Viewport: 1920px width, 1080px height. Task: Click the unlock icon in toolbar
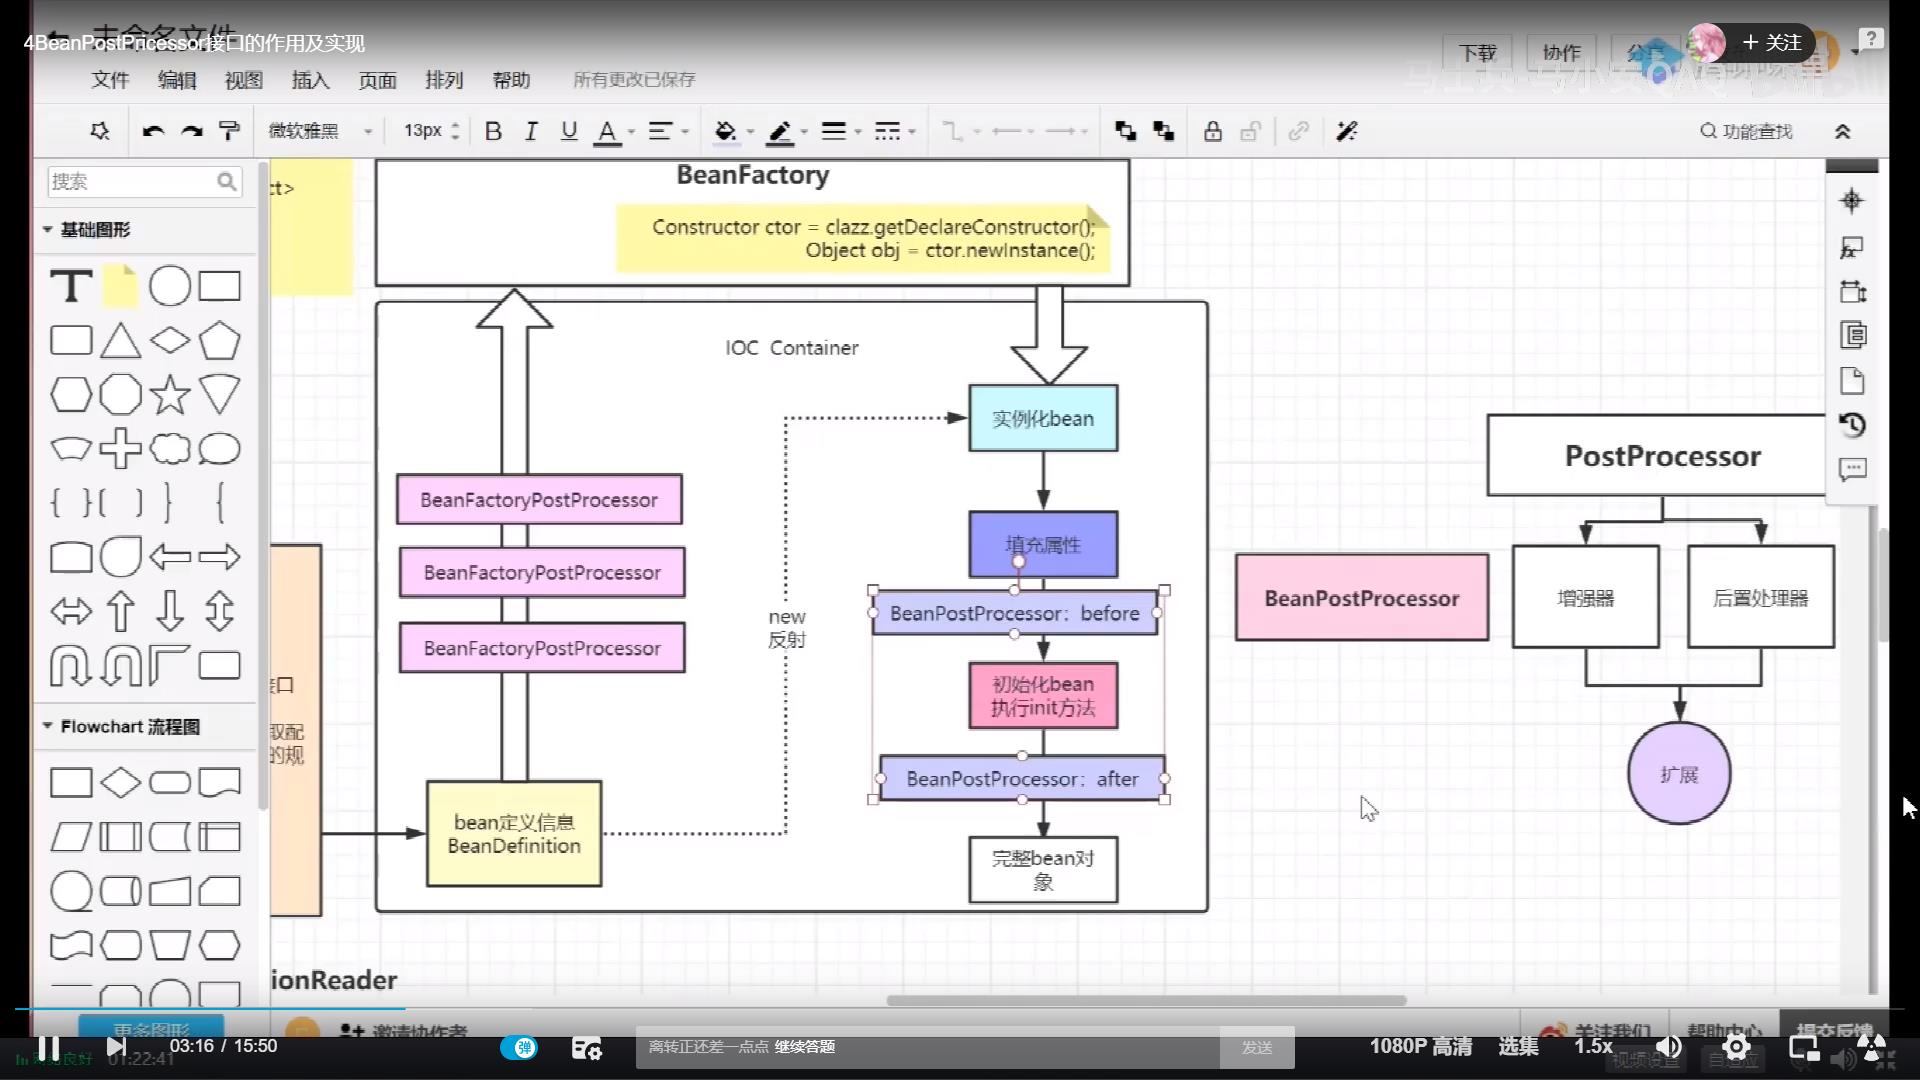point(1250,131)
